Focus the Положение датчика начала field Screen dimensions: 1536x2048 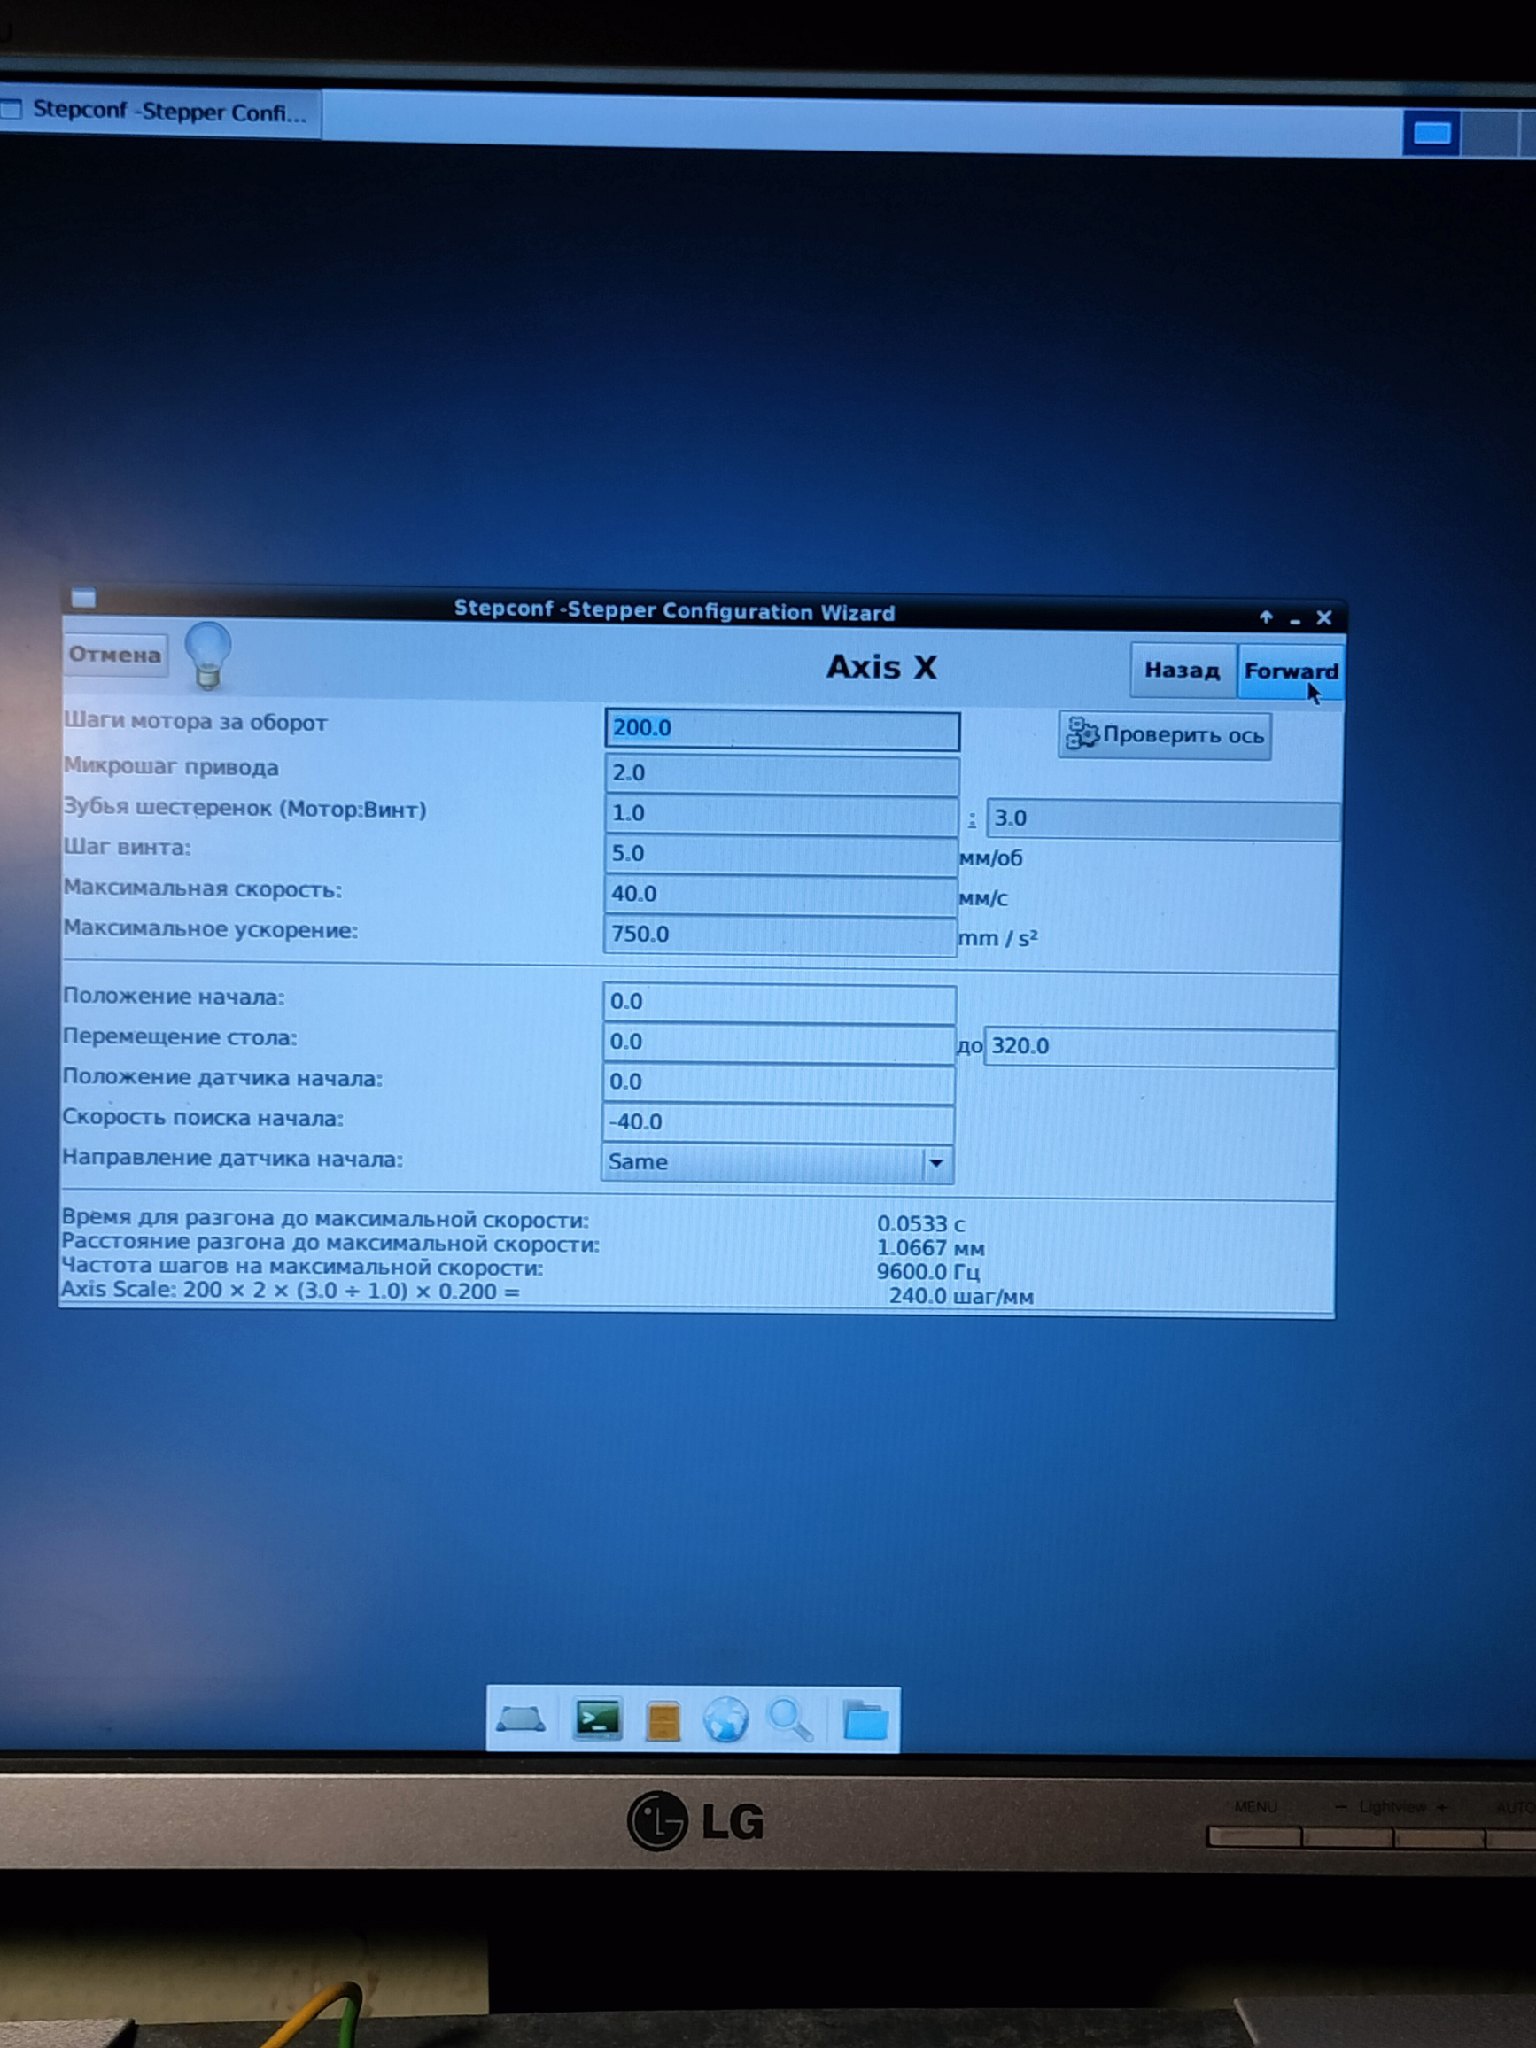tap(779, 1082)
